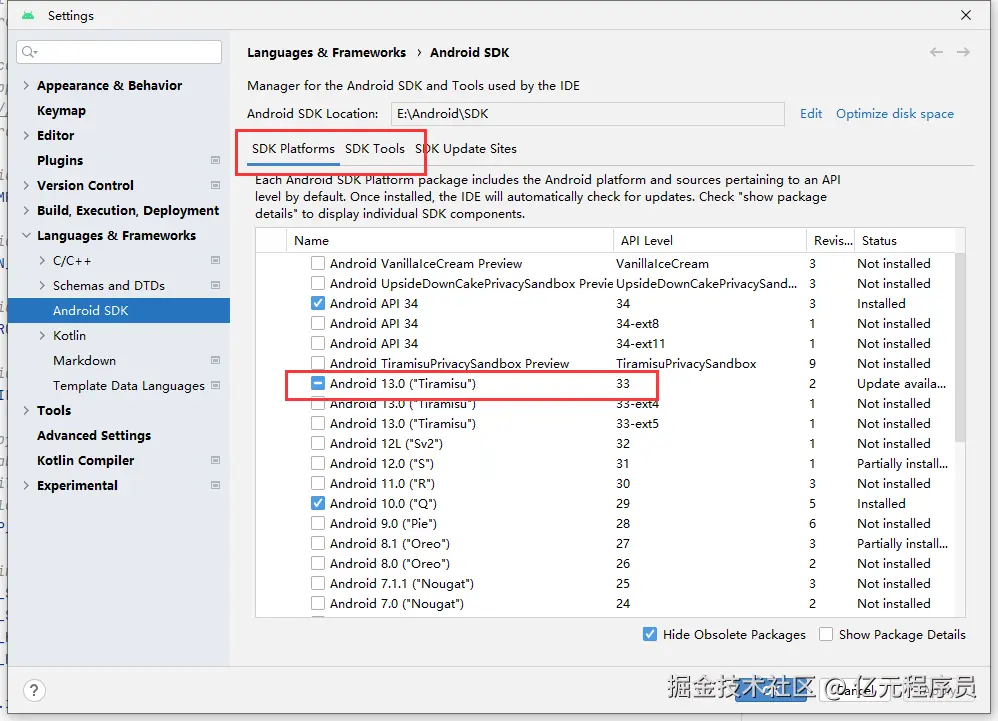Click the help question mark icon
This screenshot has height=721, width=998.
click(x=34, y=690)
